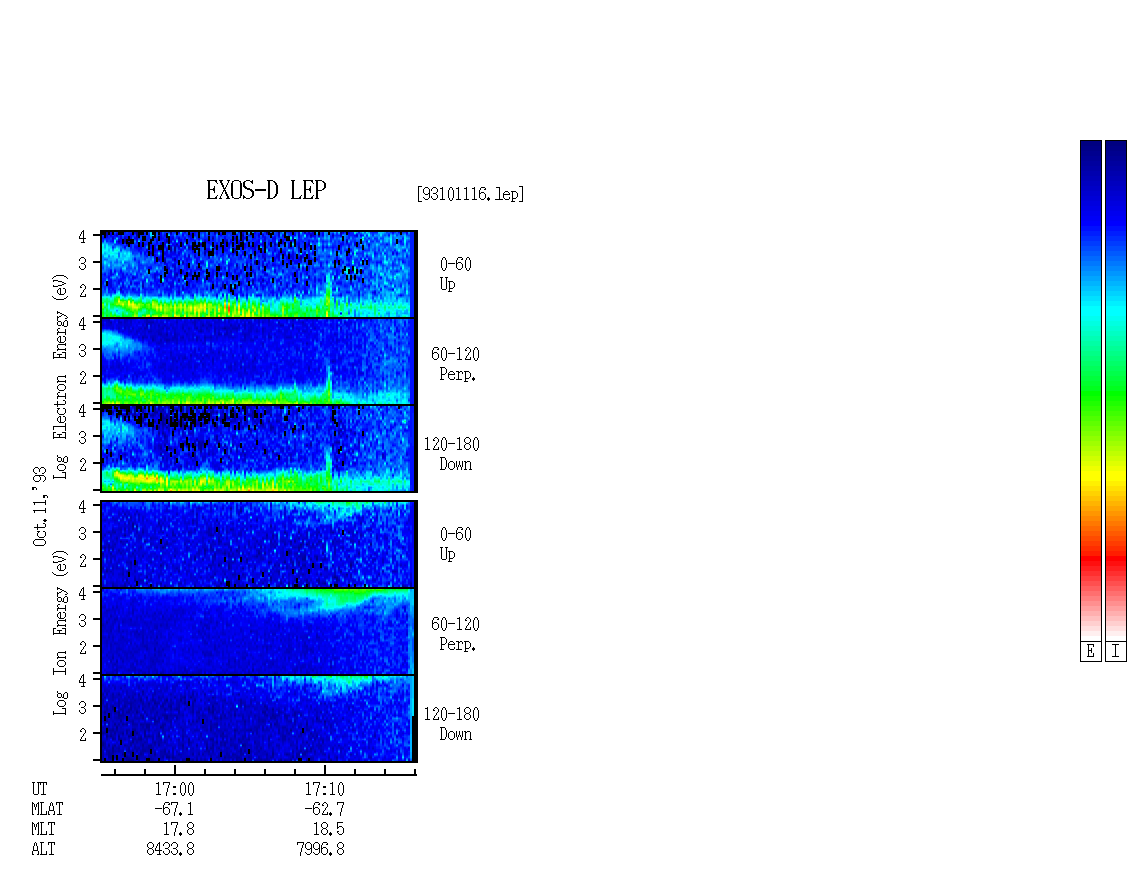Click the 17:00 UT time label
Image resolution: width=1130 pixels, height=875 pixels.
point(174,789)
